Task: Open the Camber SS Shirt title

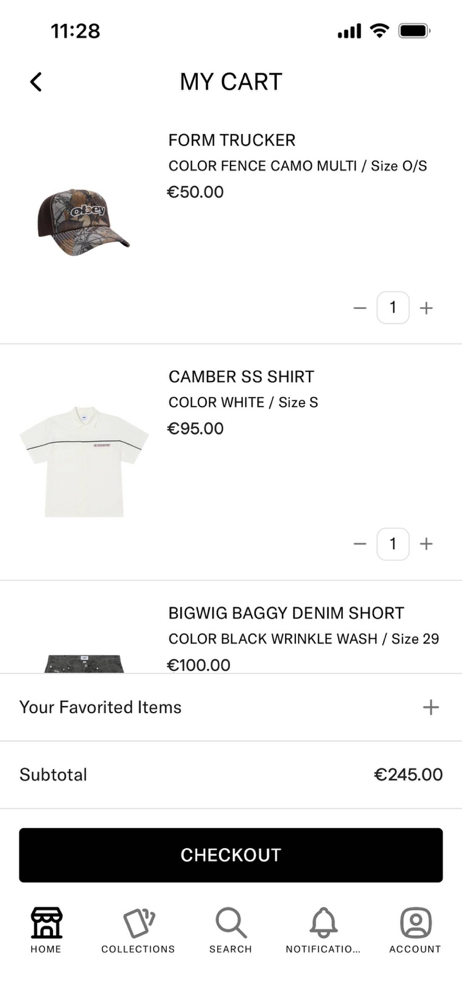Action: click(x=241, y=377)
